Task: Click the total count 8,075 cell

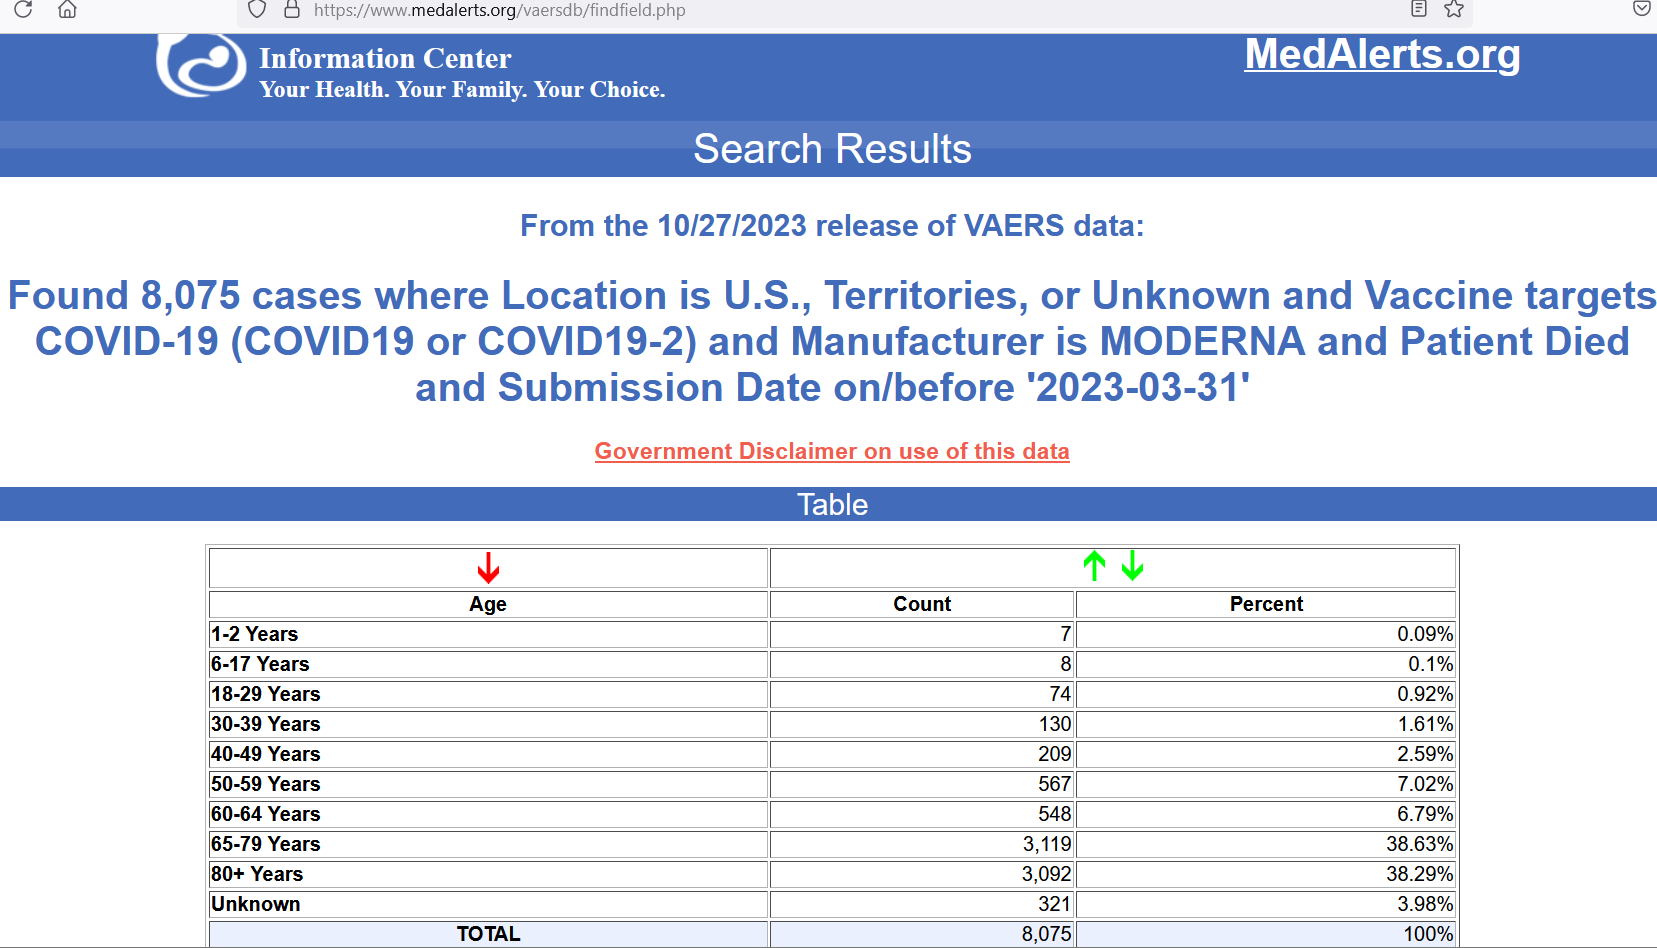Action: [922, 934]
